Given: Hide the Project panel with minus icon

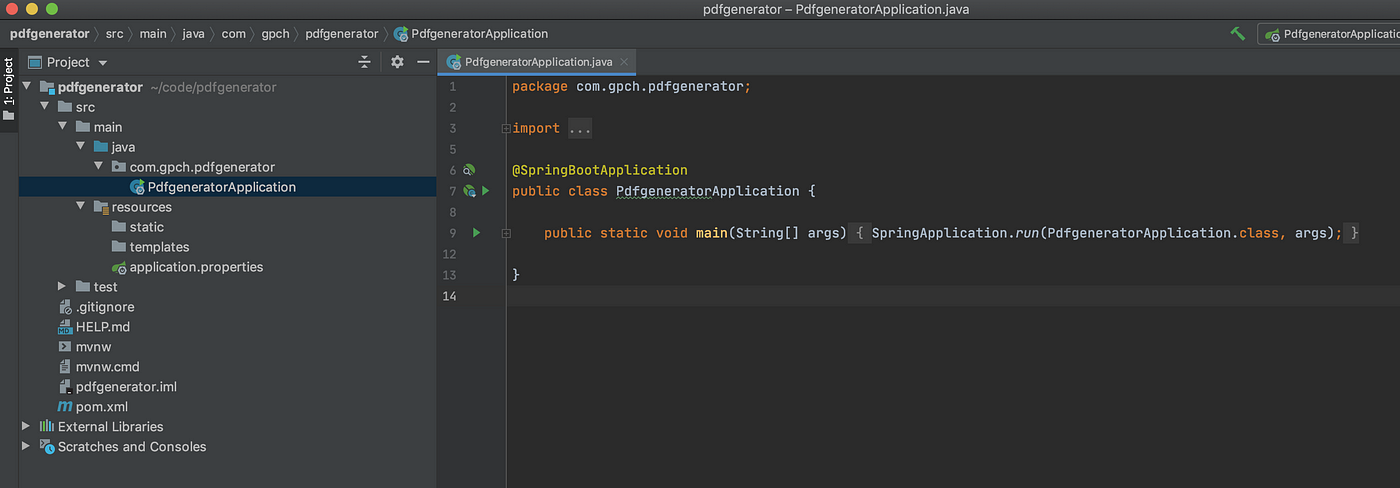Looking at the screenshot, I should [x=423, y=62].
